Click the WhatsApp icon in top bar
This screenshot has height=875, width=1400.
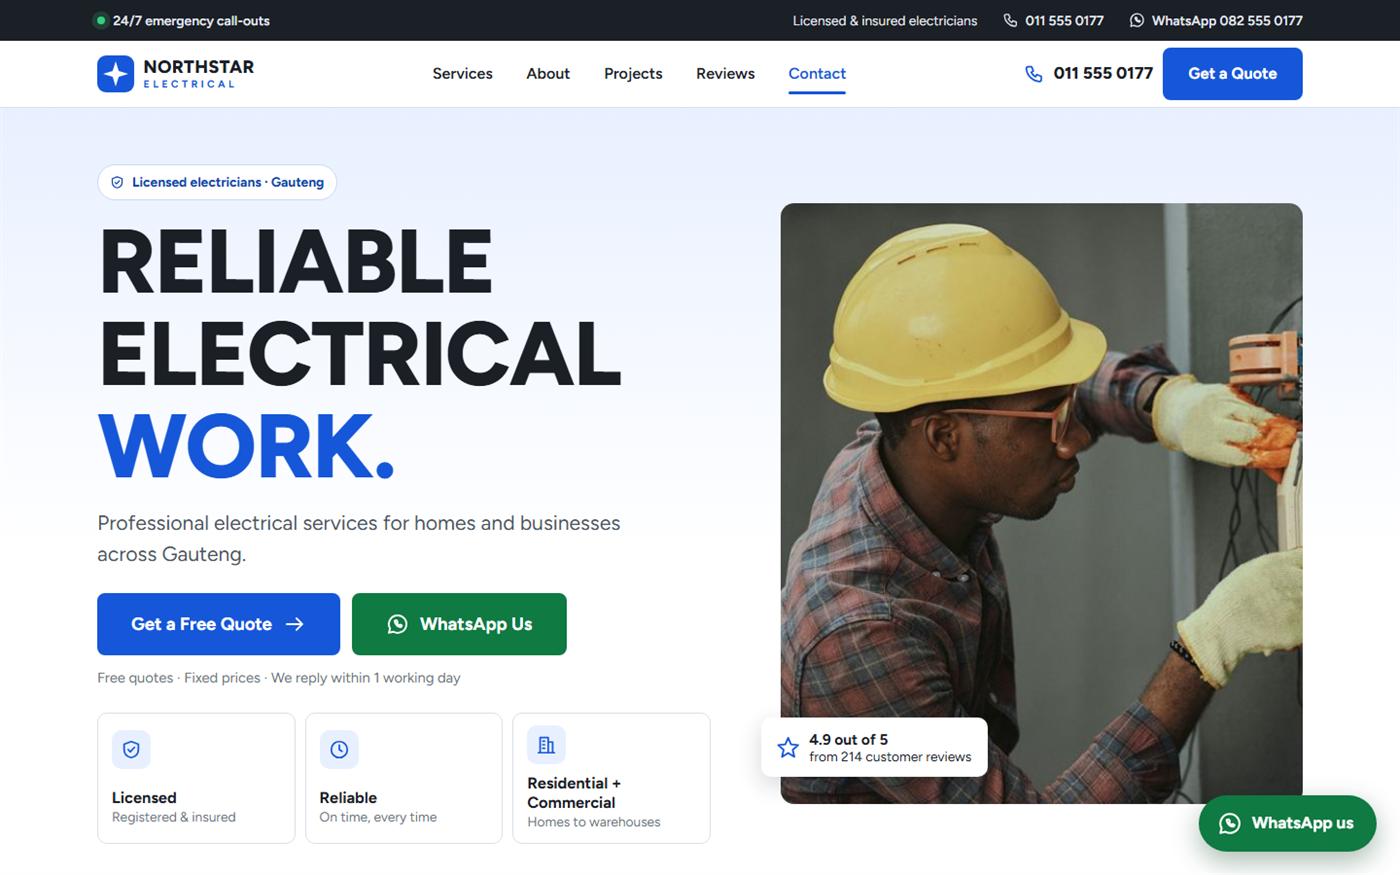(x=1137, y=20)
